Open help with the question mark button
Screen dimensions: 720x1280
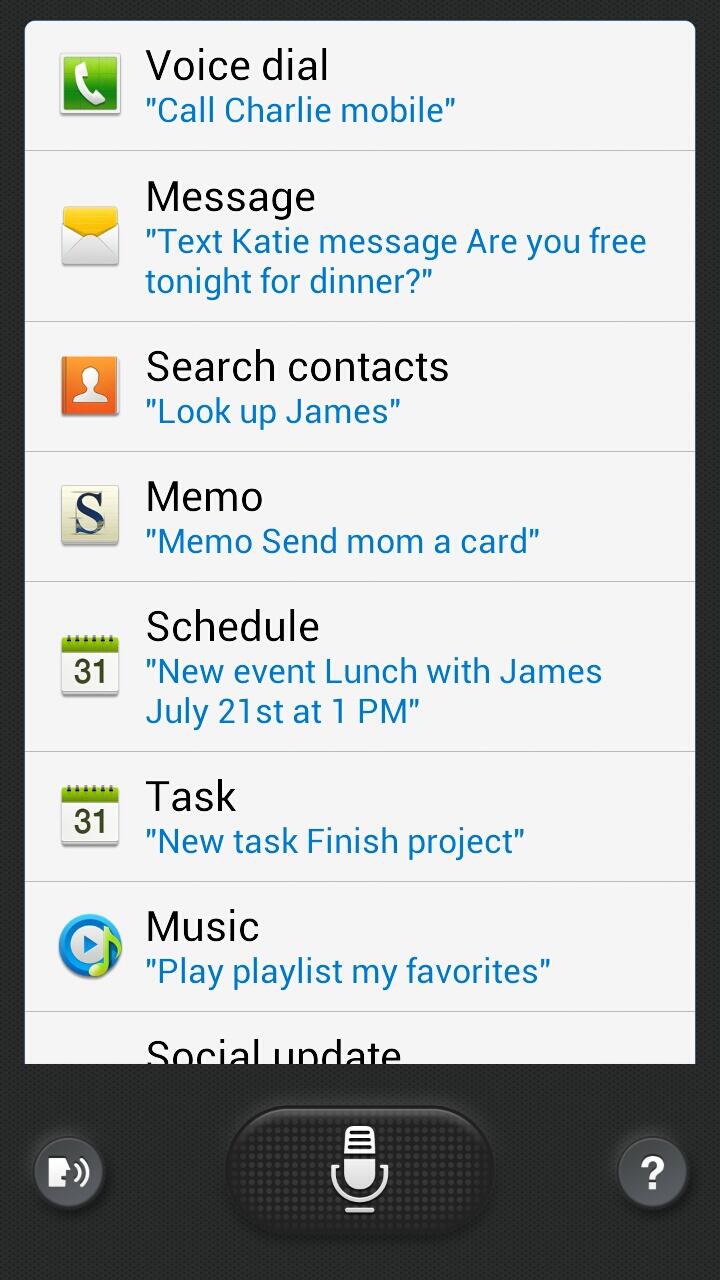pos(652,1171)
